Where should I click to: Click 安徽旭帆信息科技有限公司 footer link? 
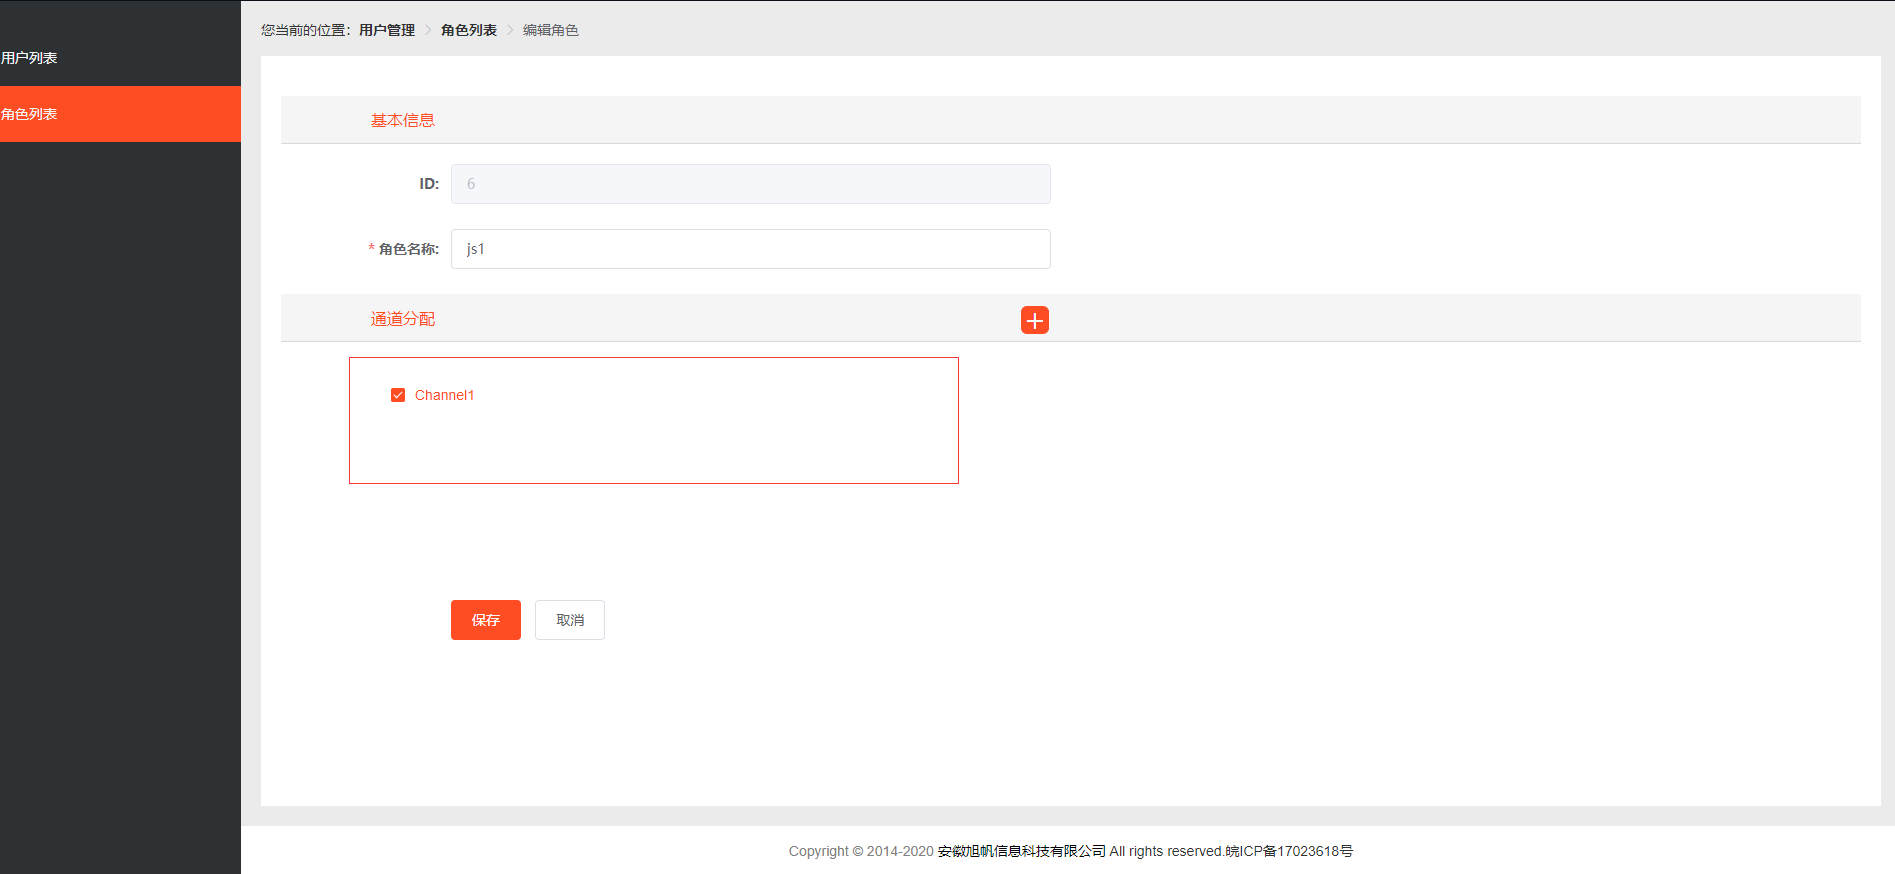point(1022,851)
